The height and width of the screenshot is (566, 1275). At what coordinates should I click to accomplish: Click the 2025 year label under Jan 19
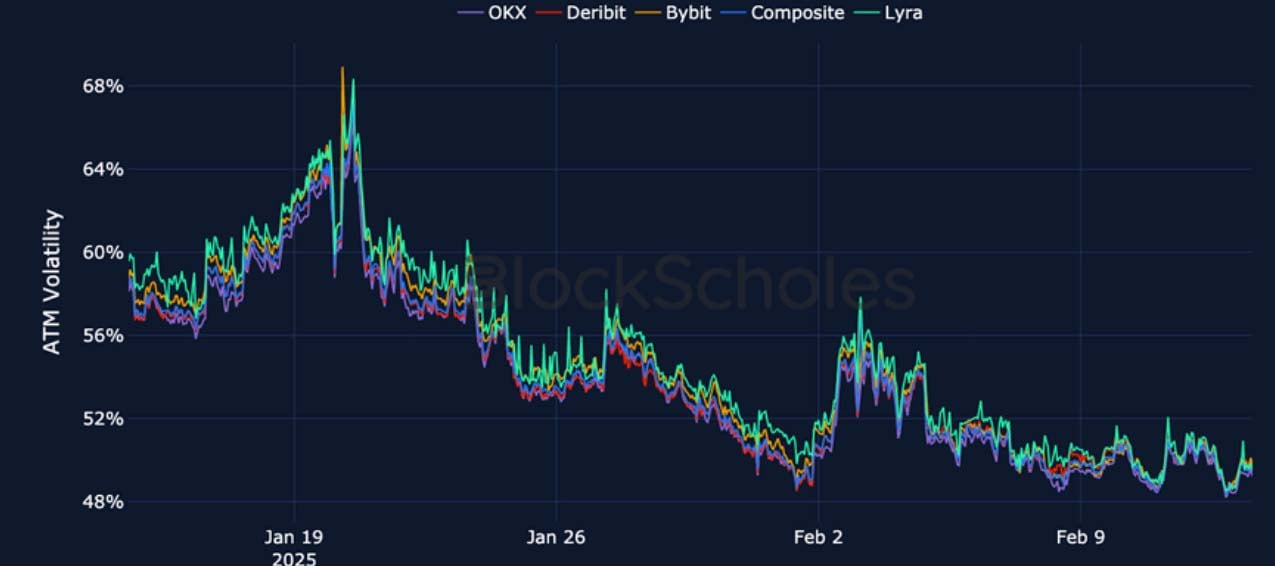coord(294,558)
